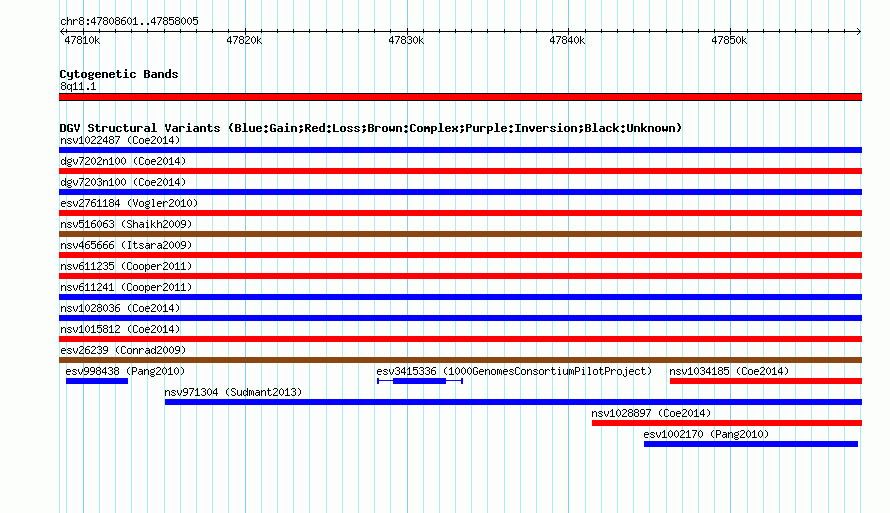890x513 pixels.
Task: Click the blue nsv1028036 gain bar
Action: (460, 318)
